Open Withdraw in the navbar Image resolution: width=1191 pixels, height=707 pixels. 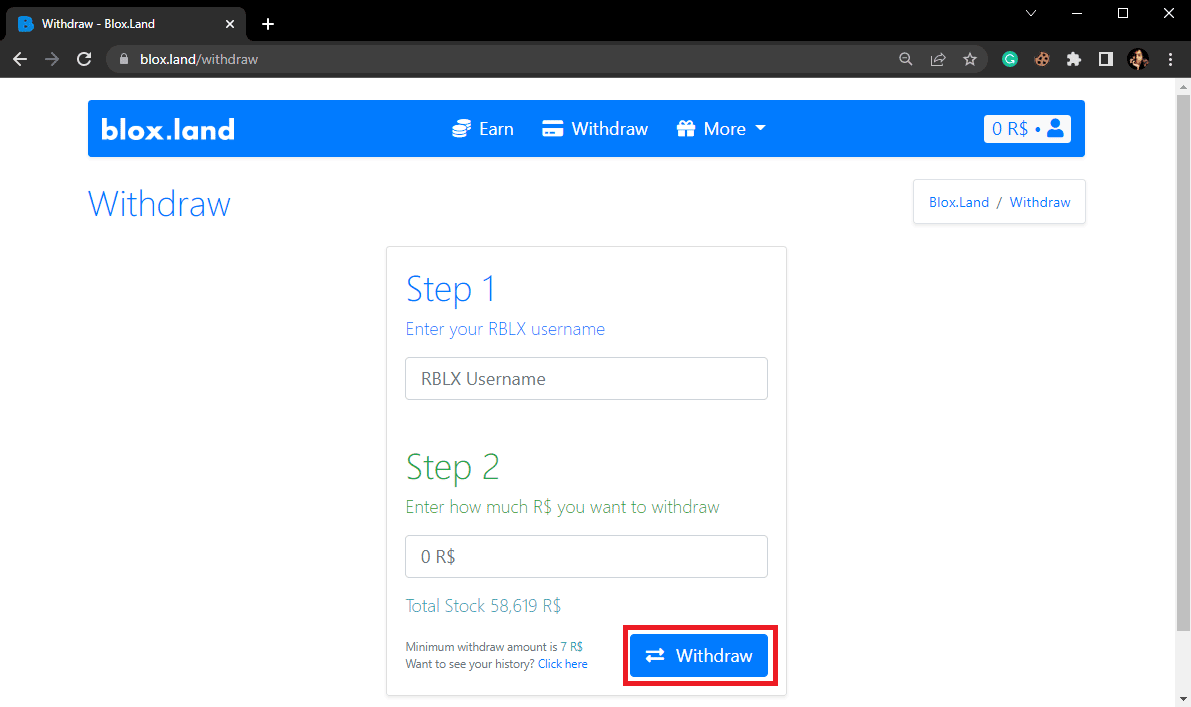pyautogui.click(x=595, y=129)
